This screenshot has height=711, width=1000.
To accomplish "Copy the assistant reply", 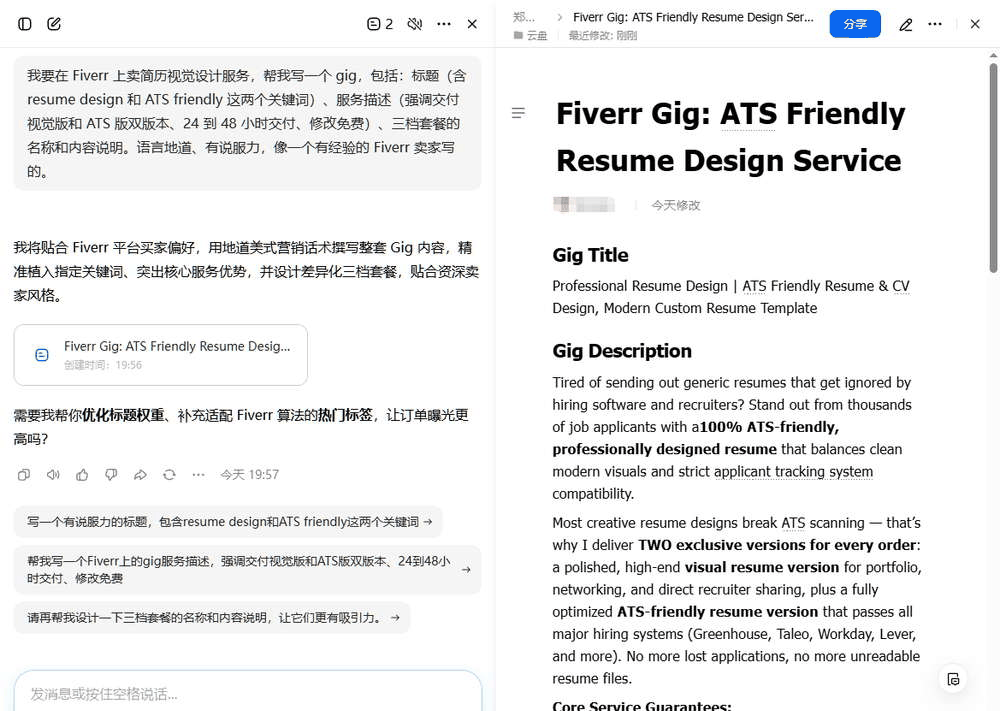I will point(24,474).
